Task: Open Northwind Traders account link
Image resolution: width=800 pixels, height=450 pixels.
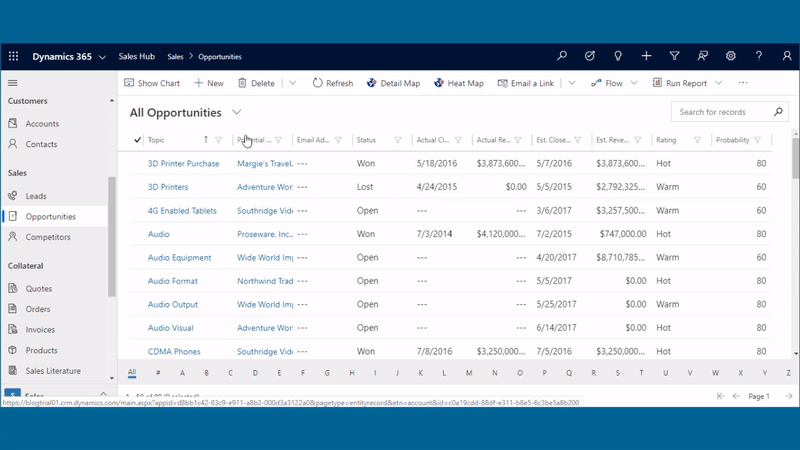Action: tap(265, 281)
